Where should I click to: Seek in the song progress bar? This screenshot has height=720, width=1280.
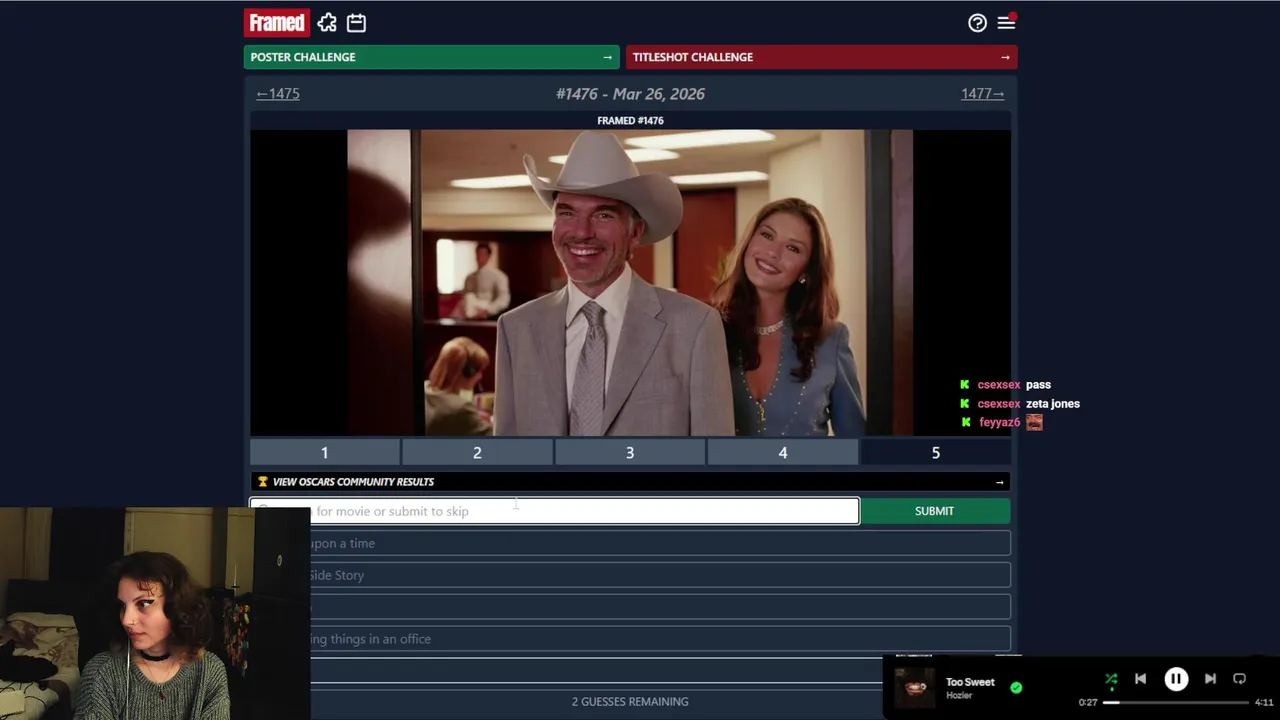[1175, 702]
